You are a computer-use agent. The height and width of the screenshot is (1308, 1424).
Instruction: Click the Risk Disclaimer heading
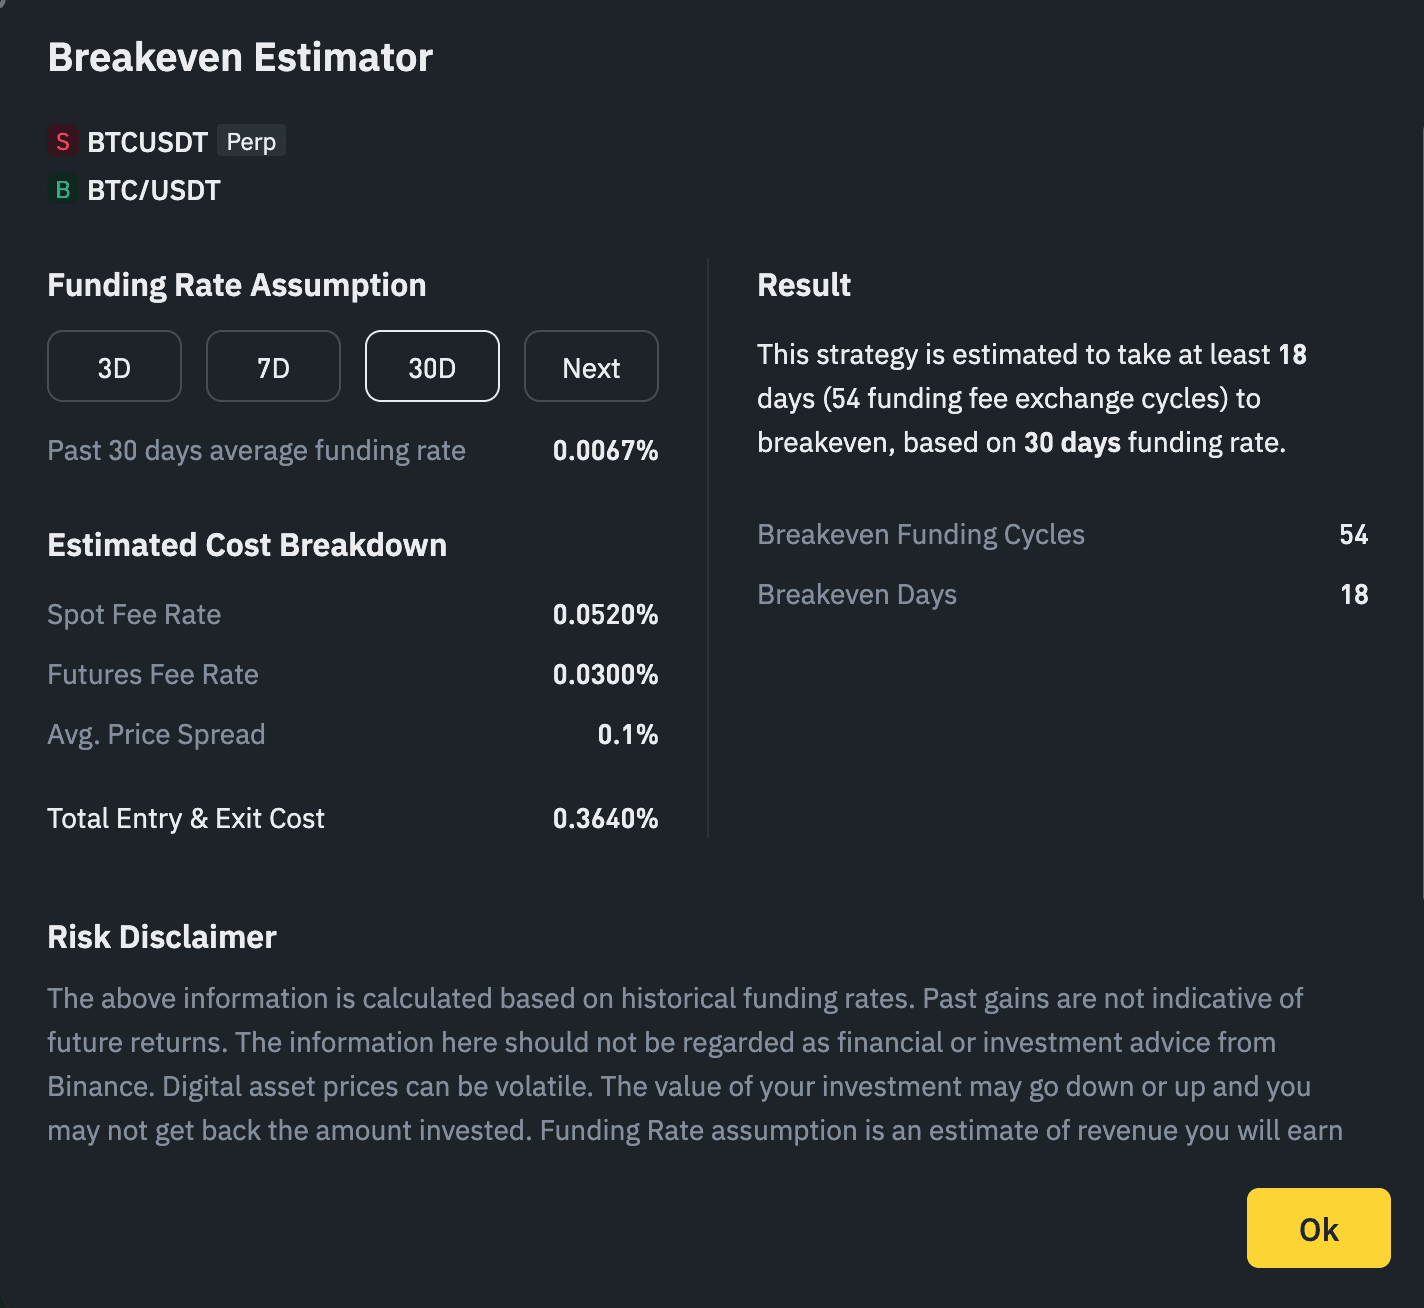click(x=162, y=937)
